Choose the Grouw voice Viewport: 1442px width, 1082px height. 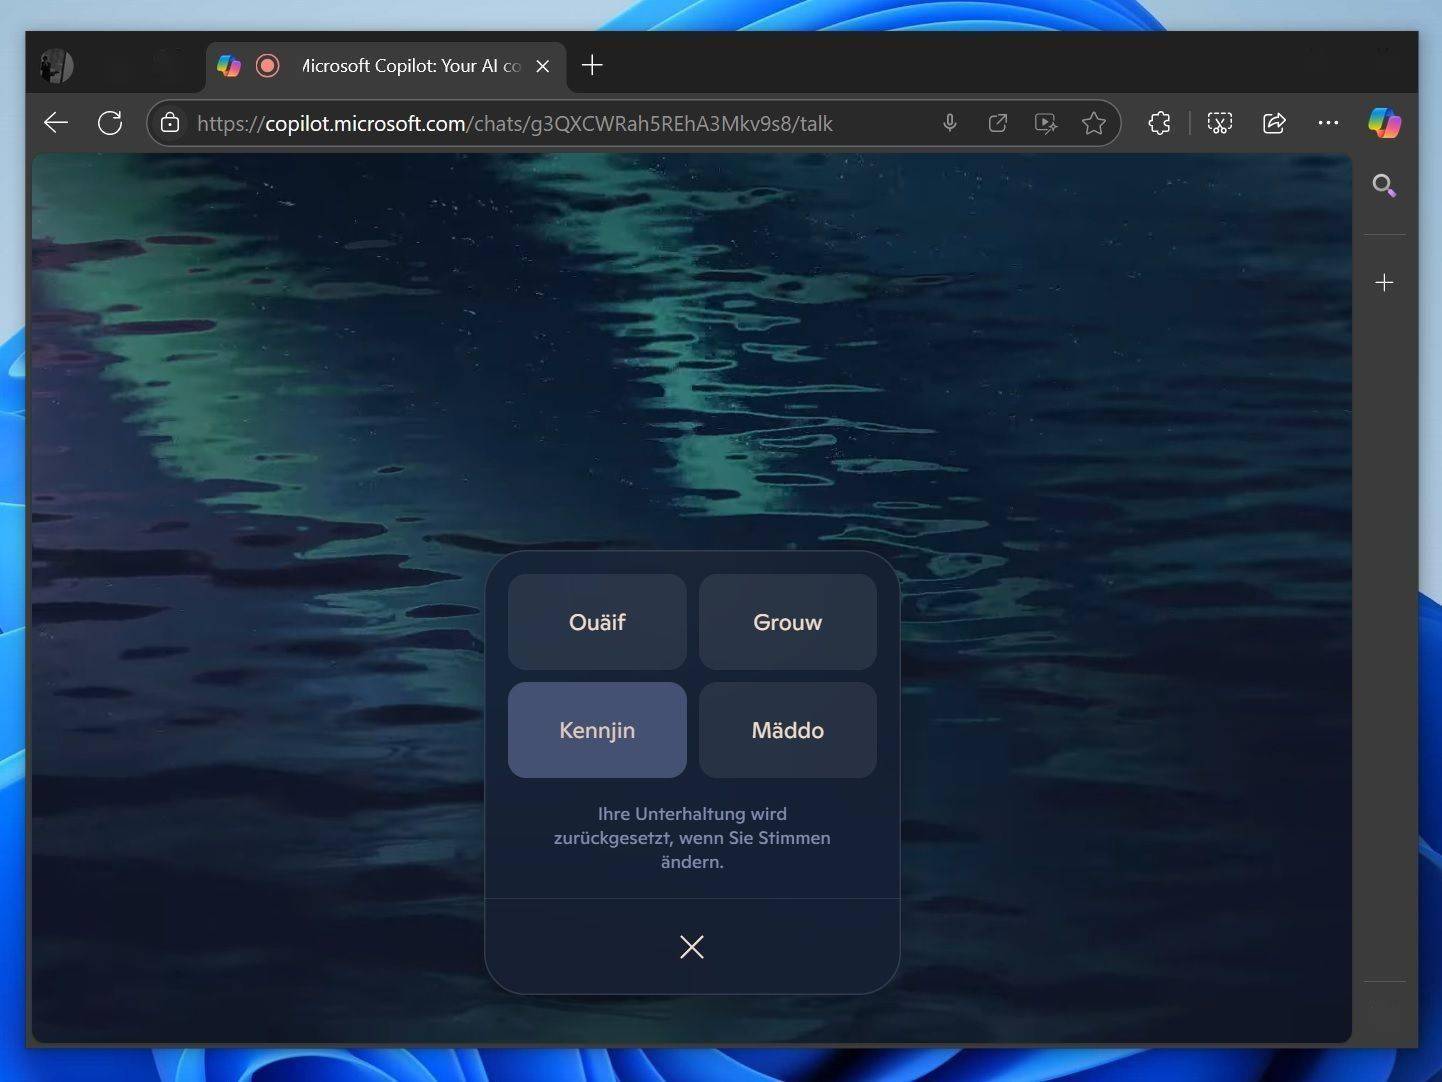(787, 622)
